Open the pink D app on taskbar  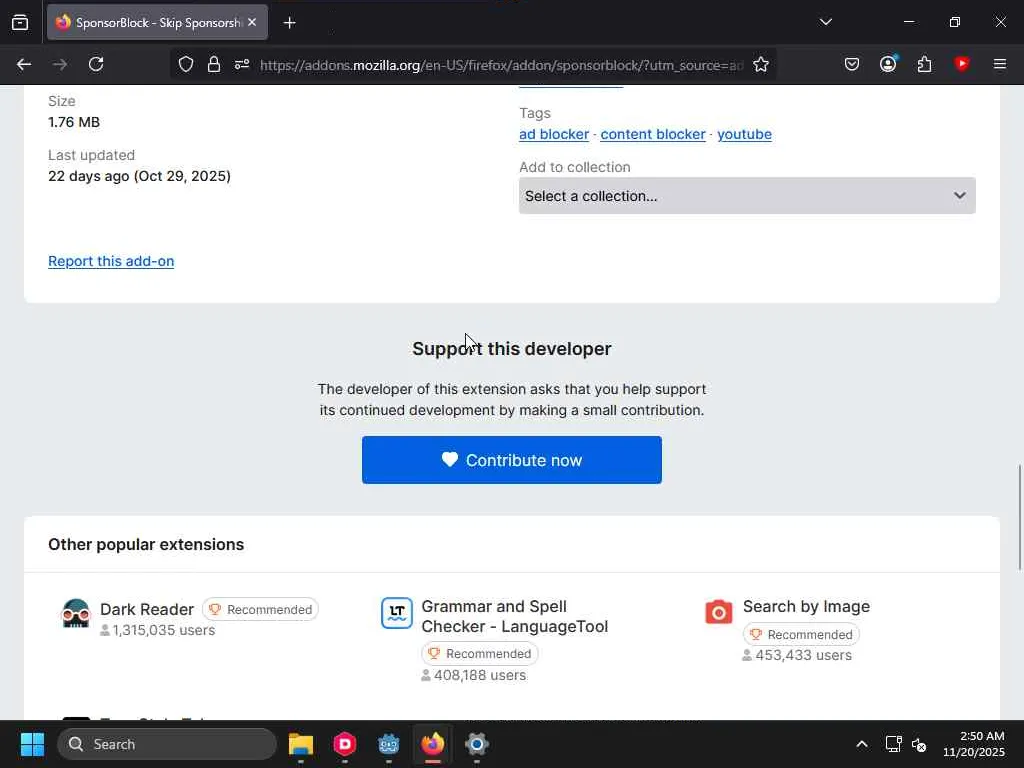[x=345, y=744]
